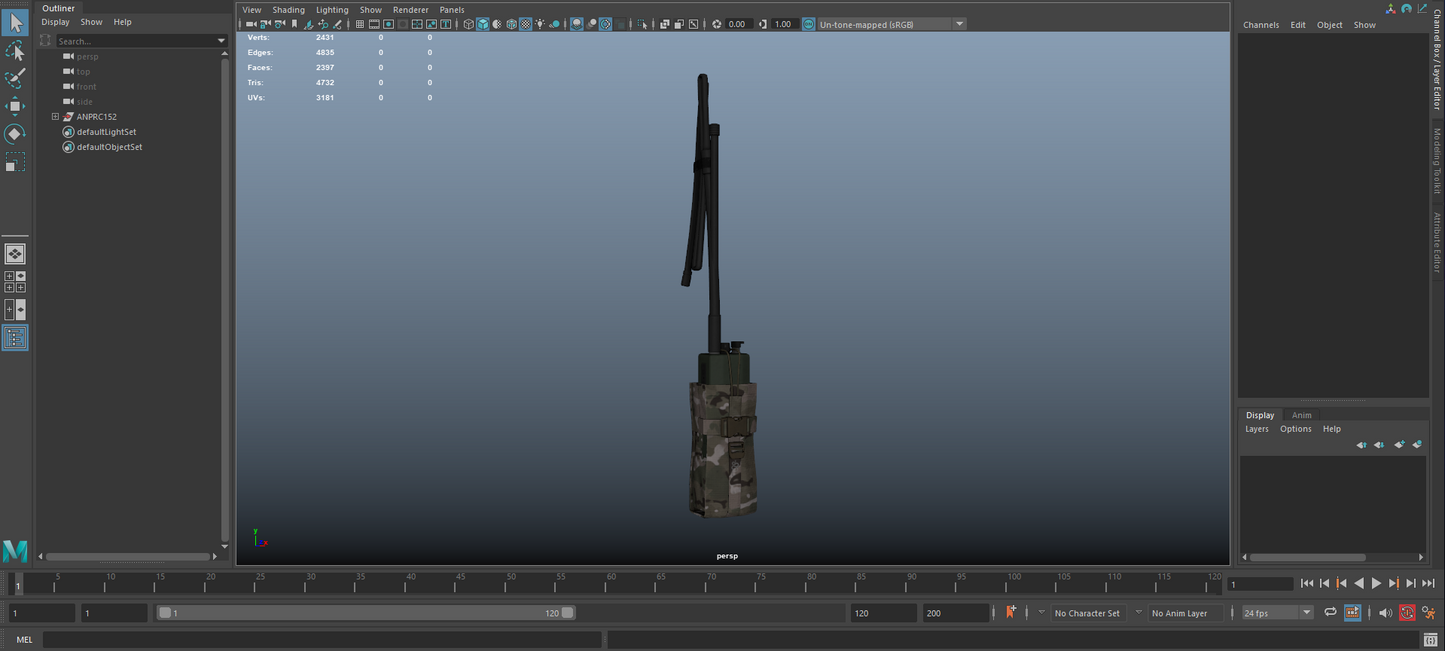Toggle the Outliner panel layout button
Image resolution: width=1445 pixels, height=651 pixels.
tap(15, 338)
